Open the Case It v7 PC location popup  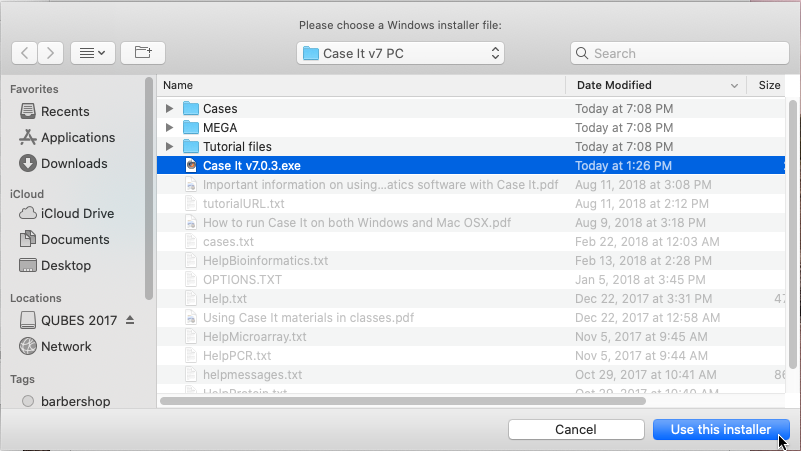click(400, 53)
